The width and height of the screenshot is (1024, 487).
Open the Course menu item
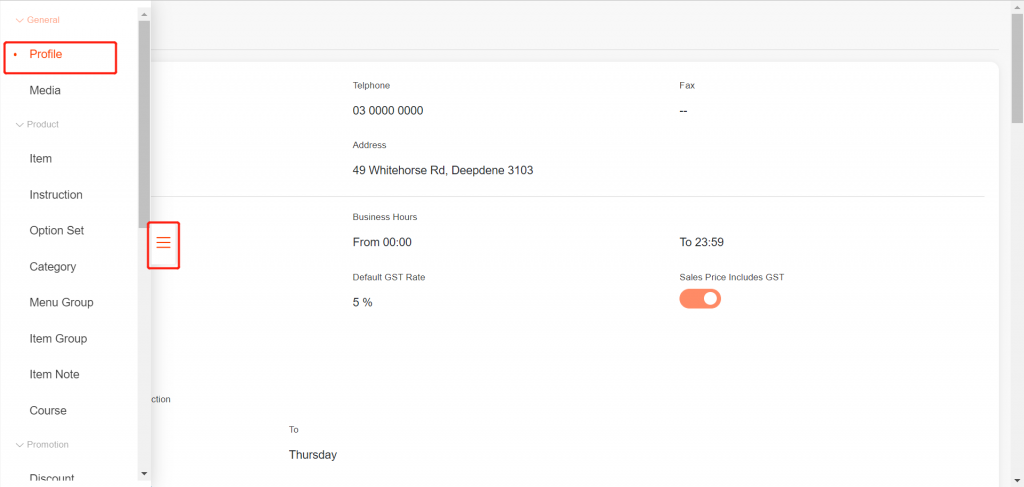pyautogui.click(x=48, y=411)
